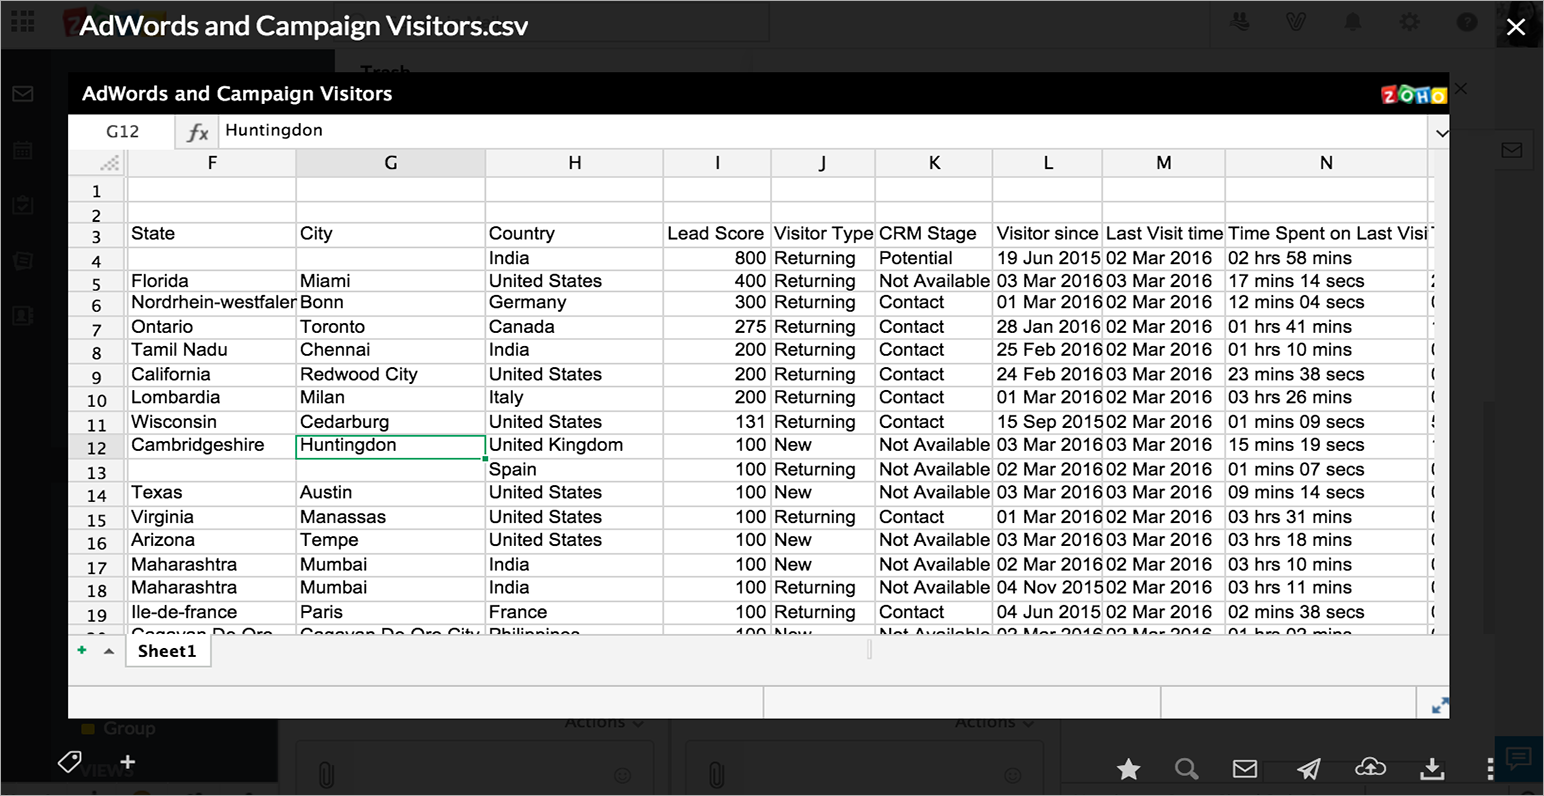Select the row 12 header

(97, 448)
